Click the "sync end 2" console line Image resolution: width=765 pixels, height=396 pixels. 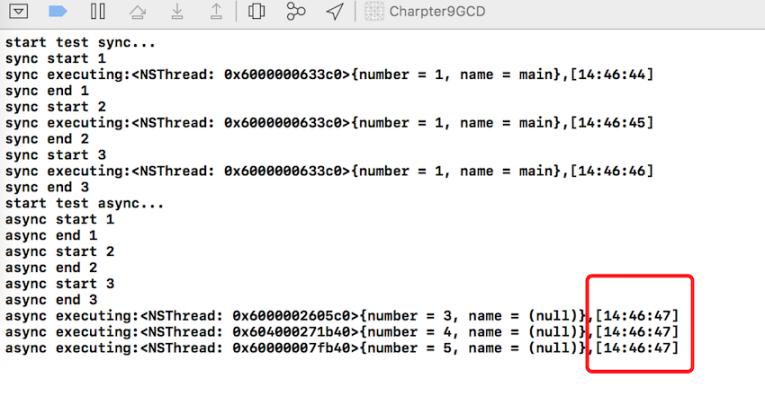pyautogui.click(x=47, y=139)
